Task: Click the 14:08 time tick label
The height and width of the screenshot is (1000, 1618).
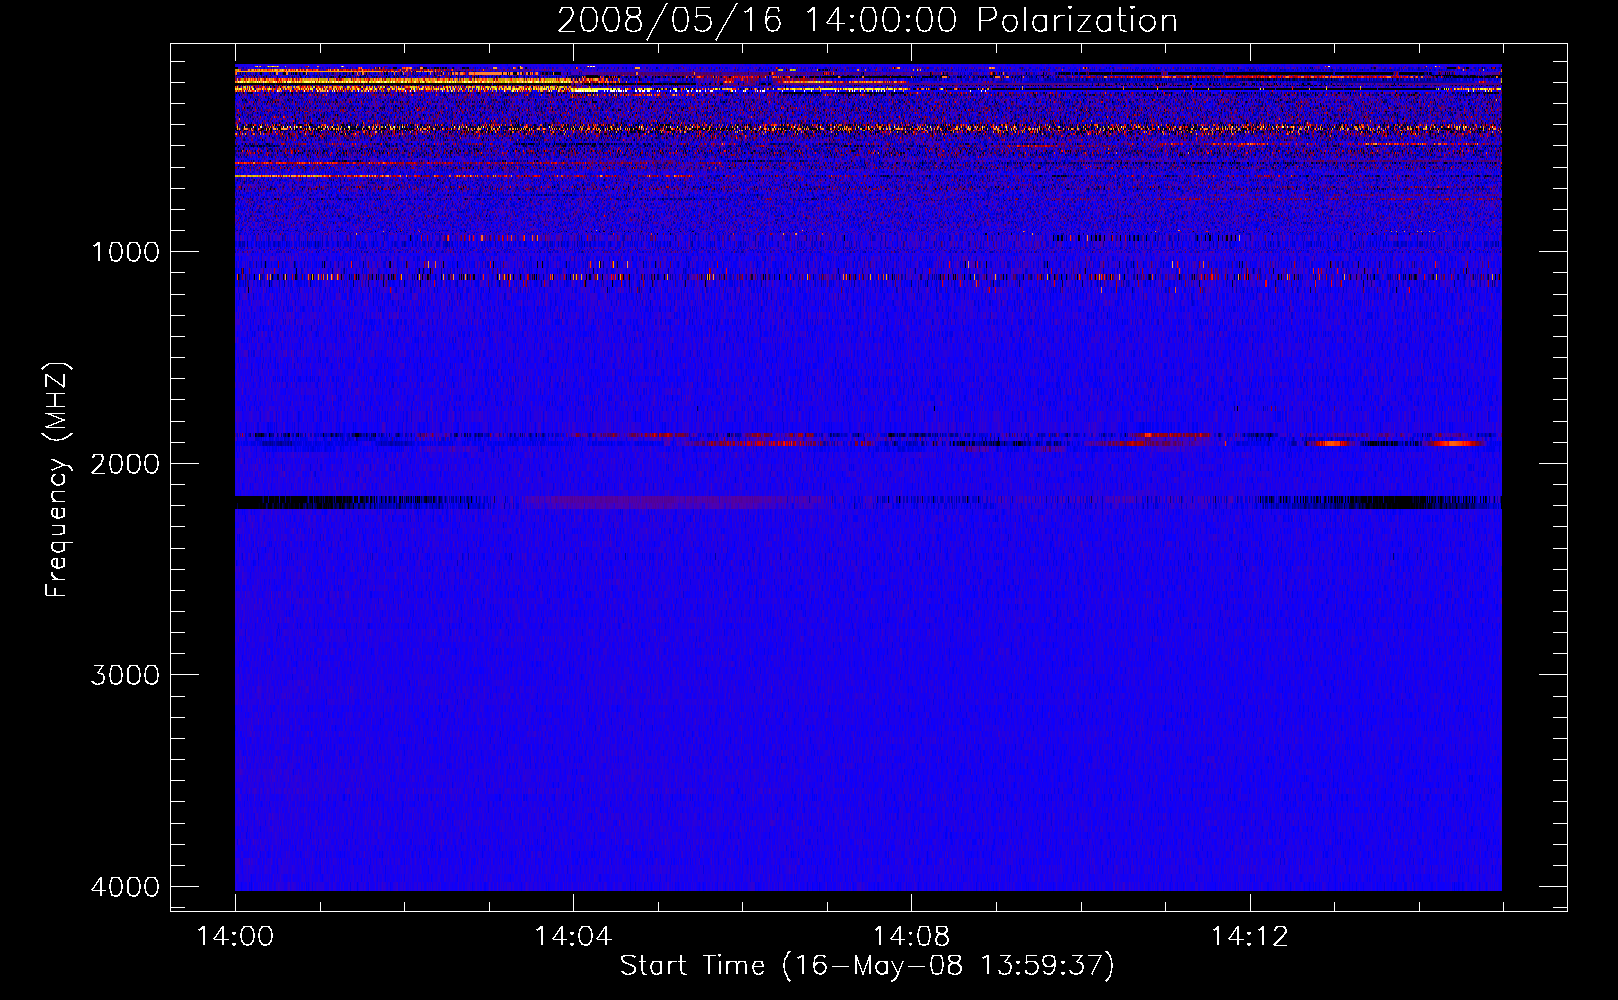Action: coord(911,937)
